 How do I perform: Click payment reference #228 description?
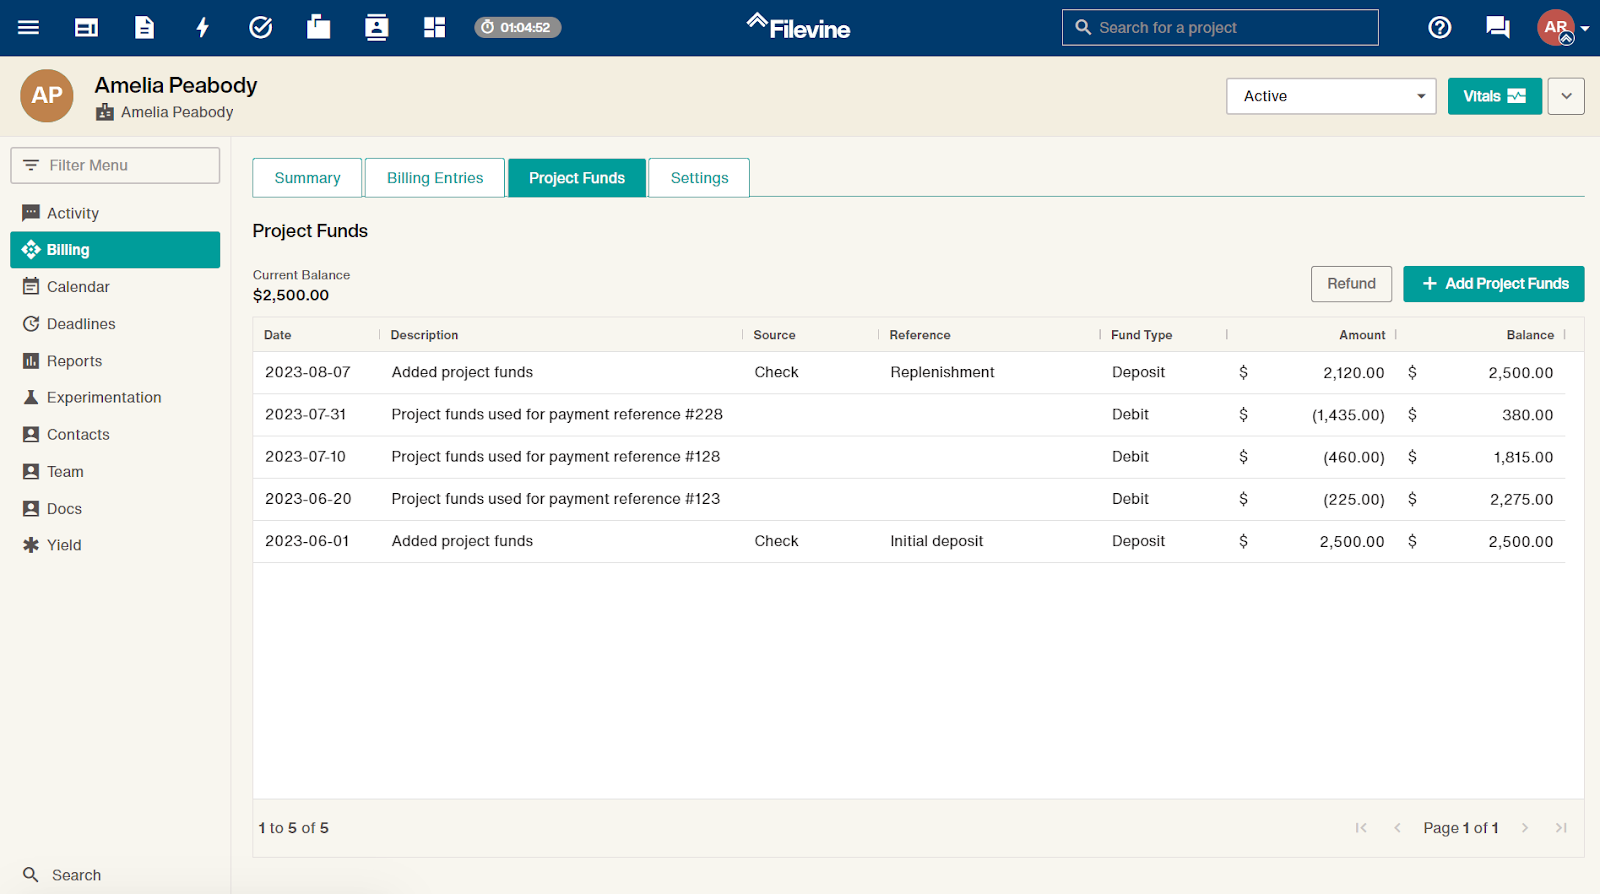pos(557,414)
